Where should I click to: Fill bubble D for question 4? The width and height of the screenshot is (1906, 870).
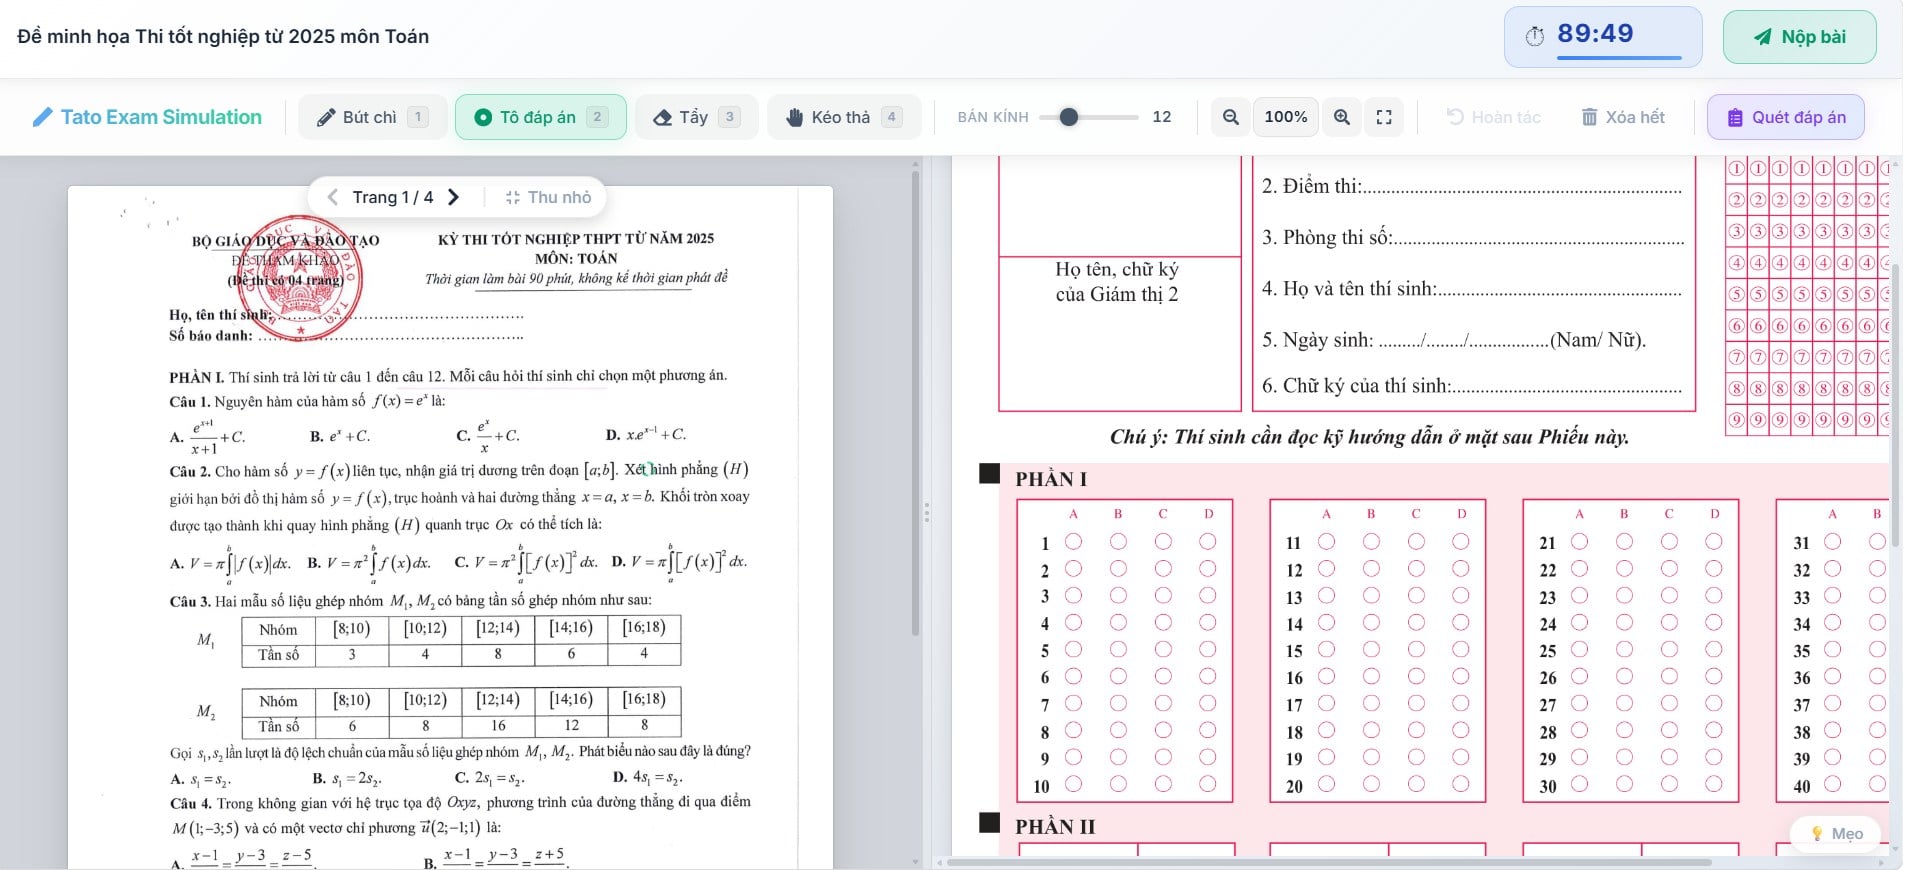click(x=1208, y=622)
